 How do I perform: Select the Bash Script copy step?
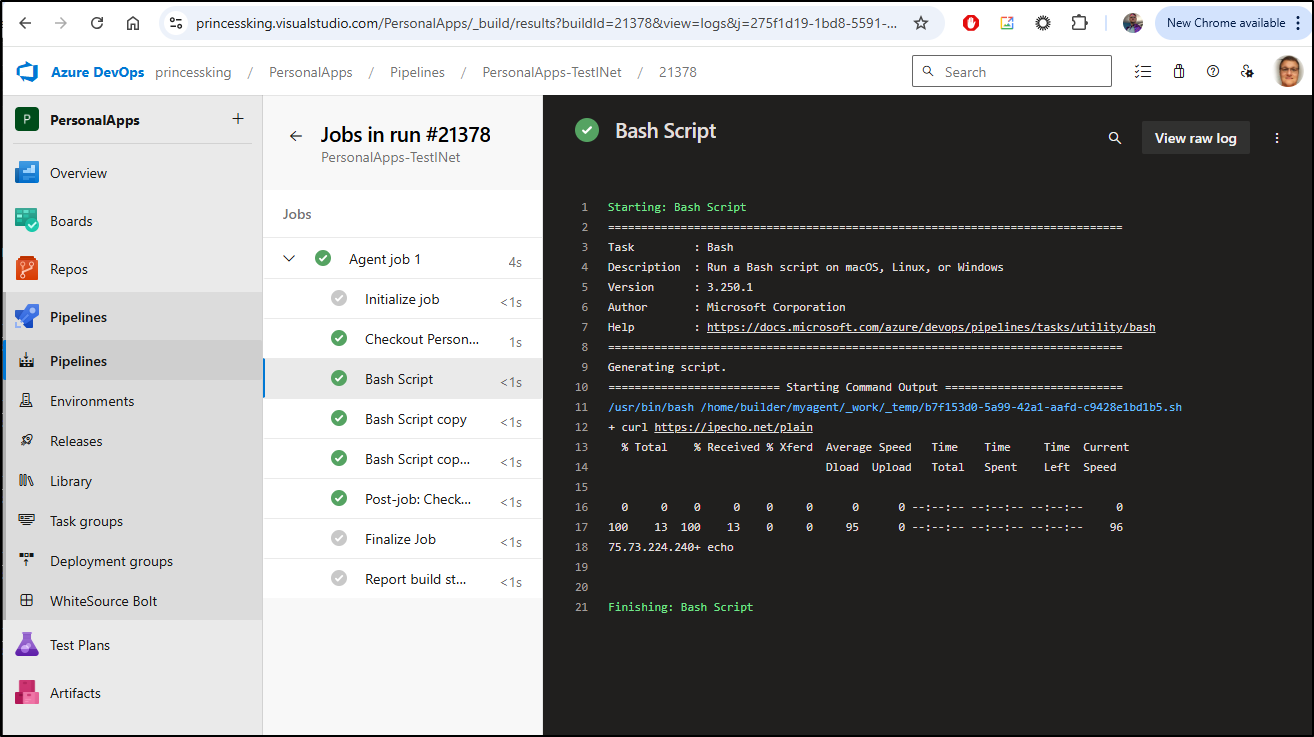(403, 419)
